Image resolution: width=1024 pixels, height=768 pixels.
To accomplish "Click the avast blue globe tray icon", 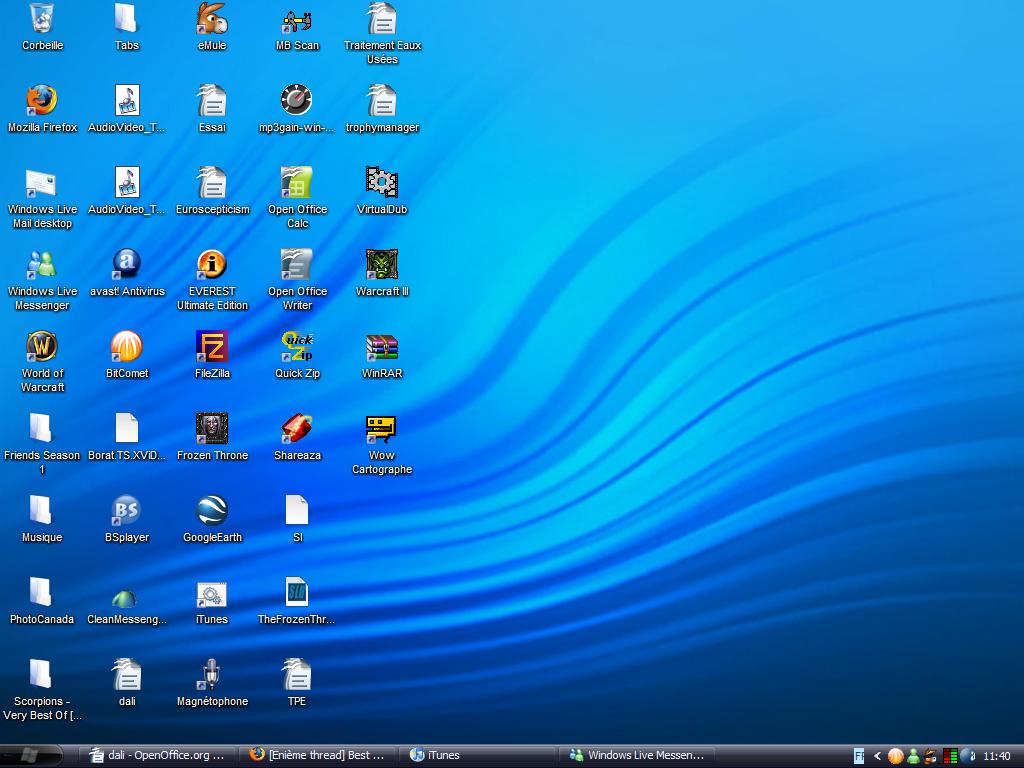I will (967, 756).
